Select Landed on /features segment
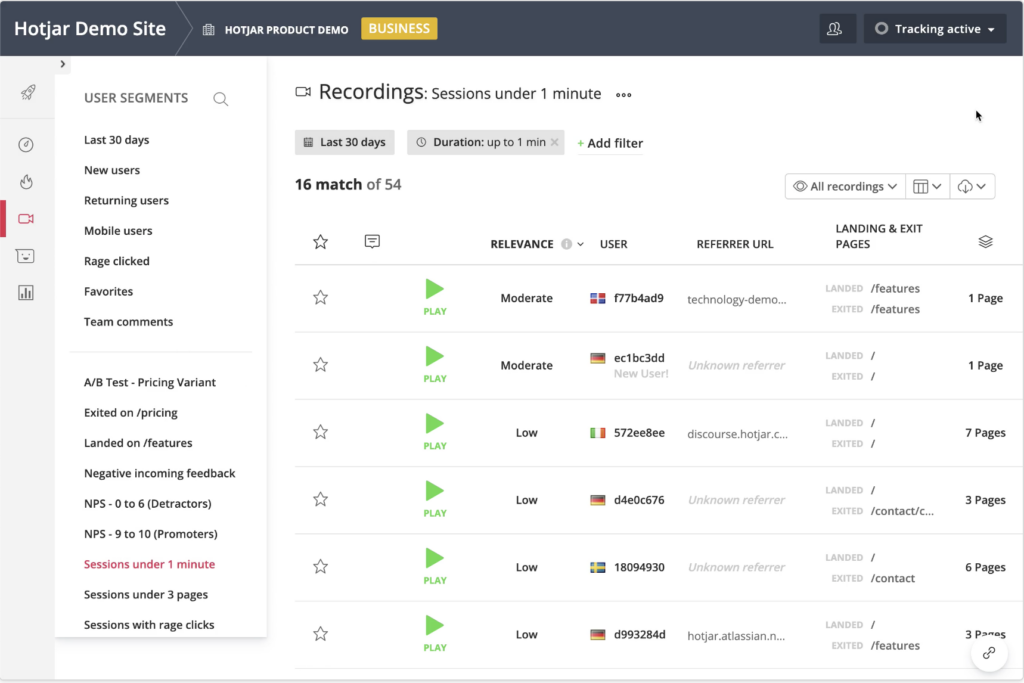 [138, 443]
